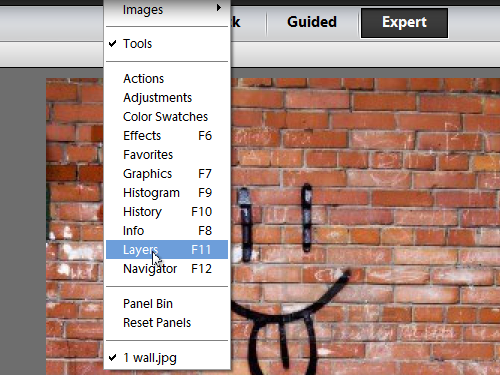The image size is (500, 375).
Task: Show the Color Swatches panel
Action: [167, 117]
